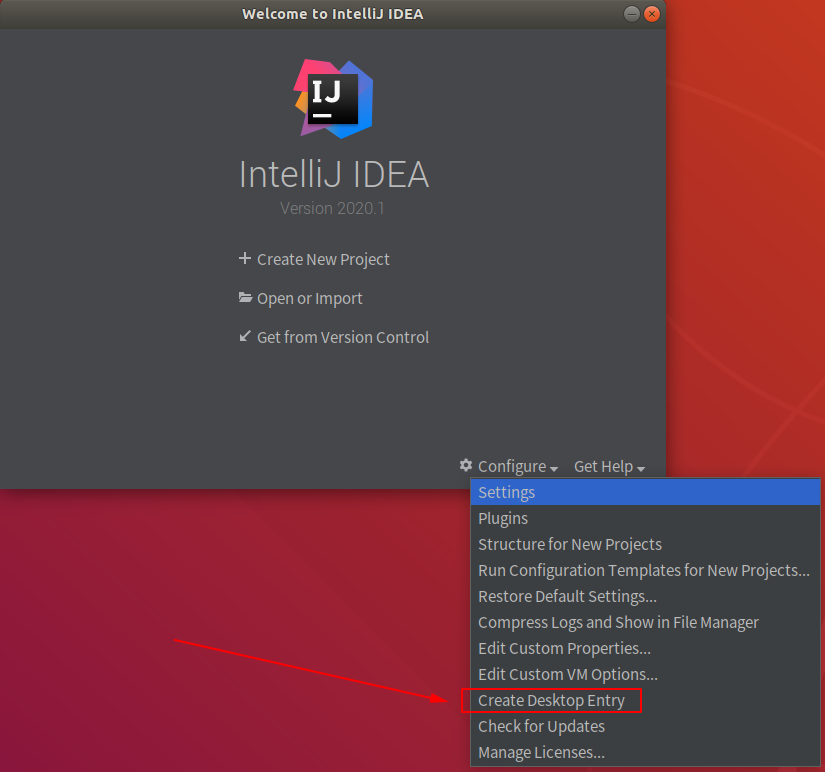Choose Compress Logs and Show in File Manager
825x772 pixels.
pos(618,622)
